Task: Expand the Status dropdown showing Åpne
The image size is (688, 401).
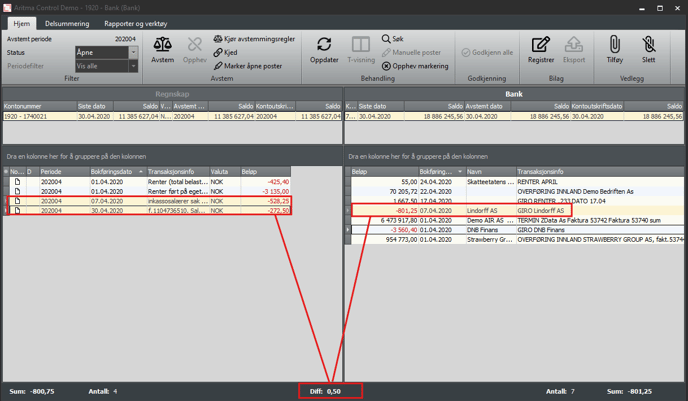Action: click(133, 52)
